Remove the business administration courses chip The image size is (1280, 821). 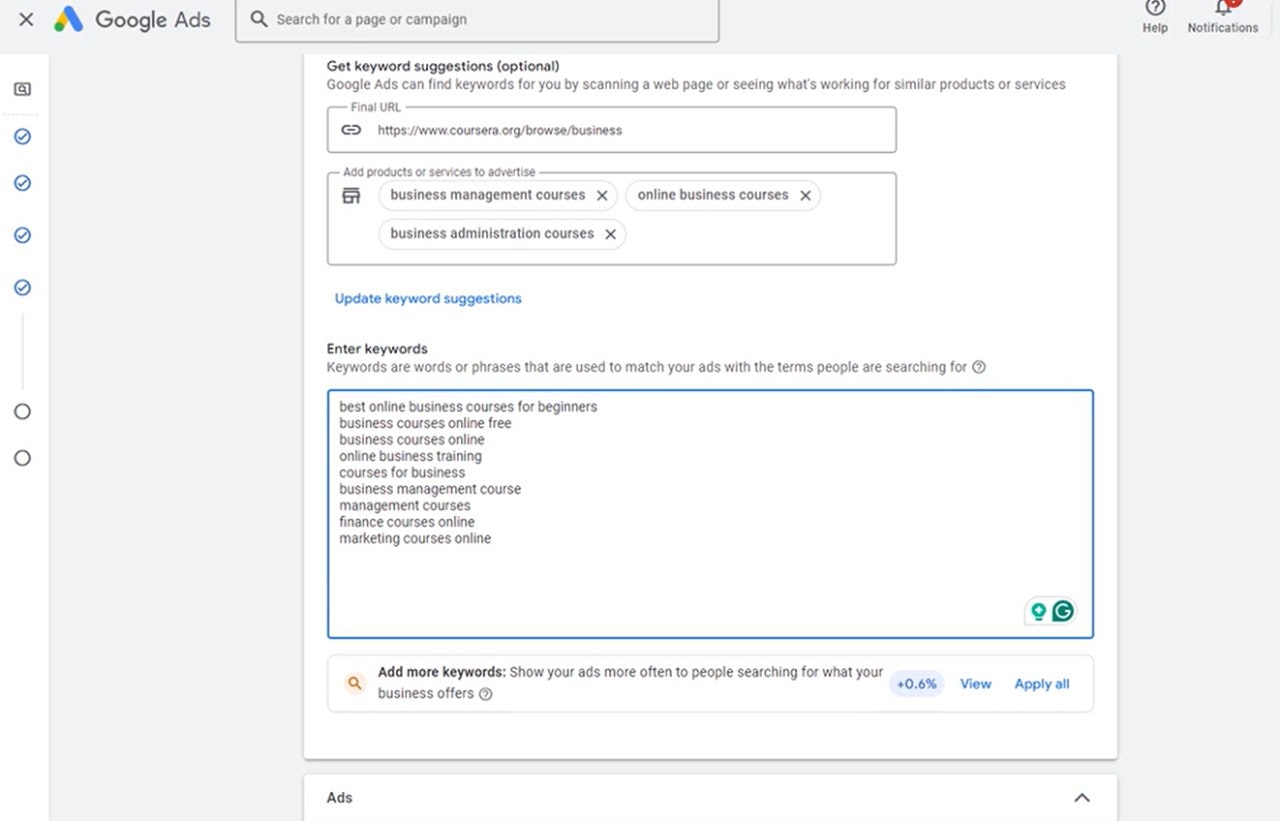[x=610, y=234]
